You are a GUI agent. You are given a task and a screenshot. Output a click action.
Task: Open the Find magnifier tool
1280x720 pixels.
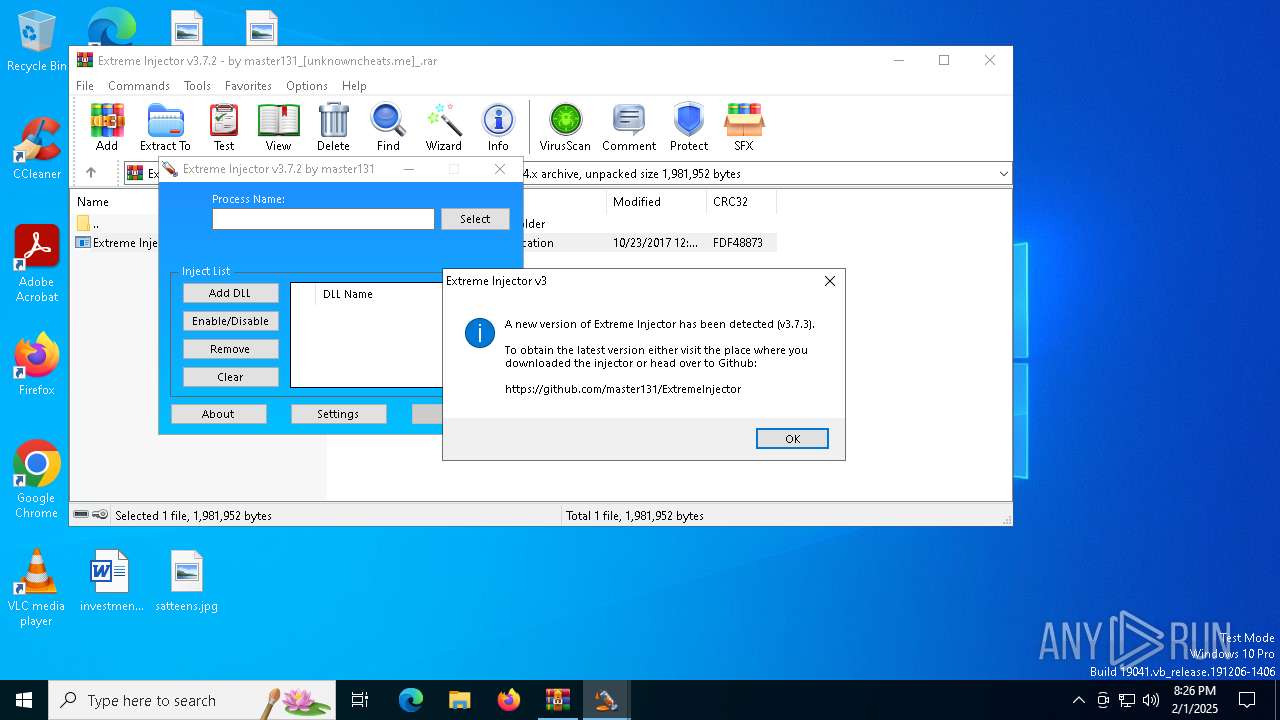pyautogui.click(x=388, y=127)
